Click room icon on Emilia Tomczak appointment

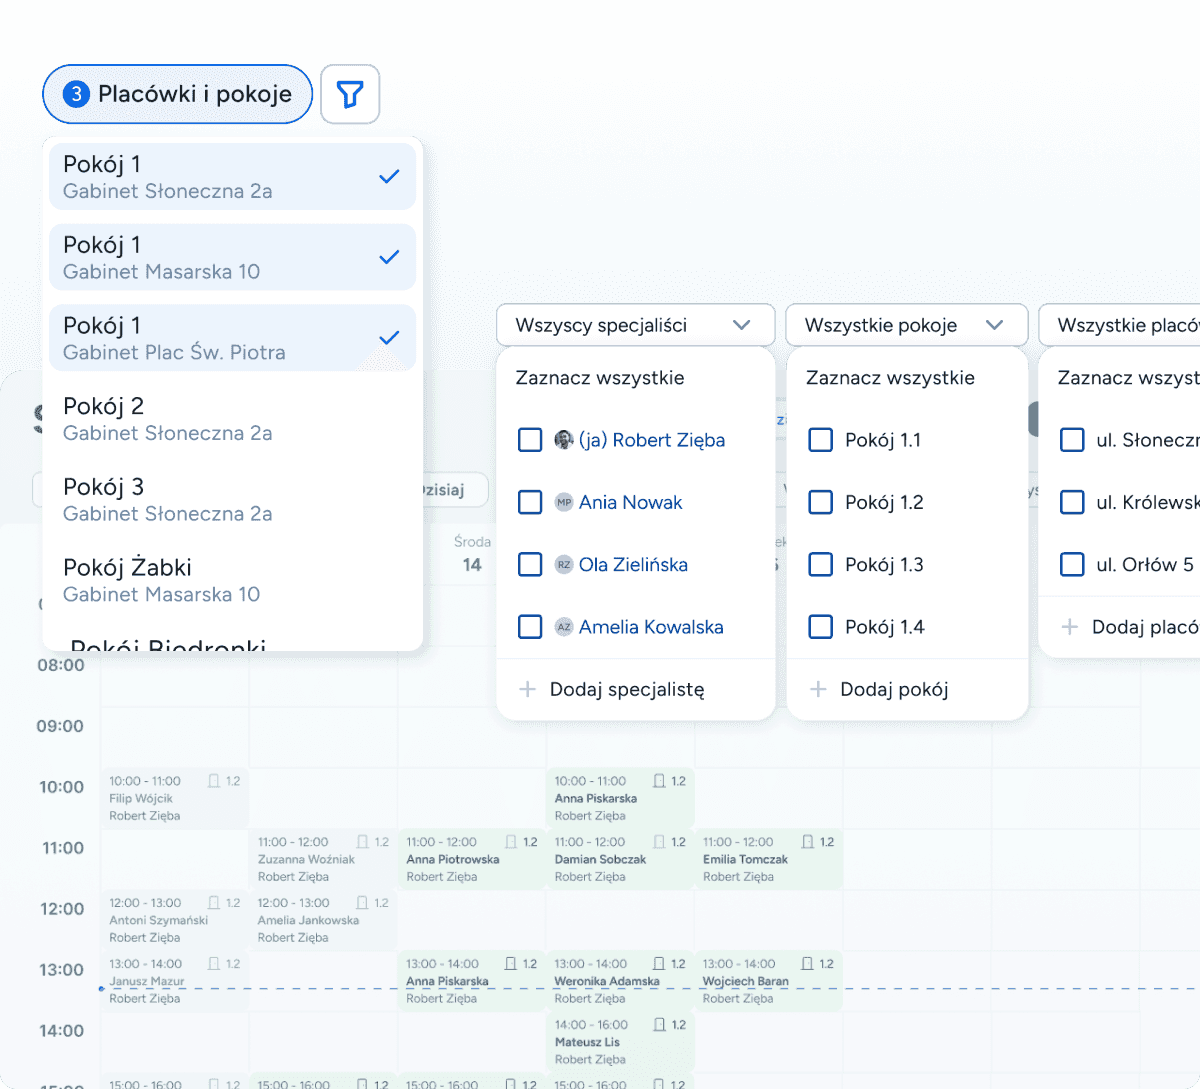(x=807, y=842)
